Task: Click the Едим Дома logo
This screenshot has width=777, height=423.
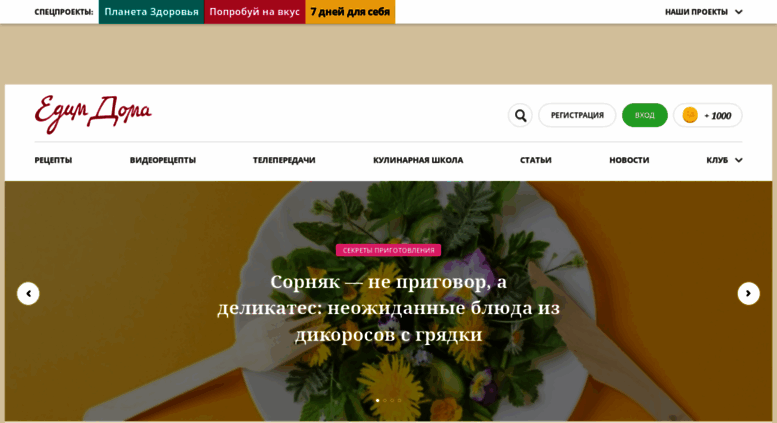Action: [93, 114]
